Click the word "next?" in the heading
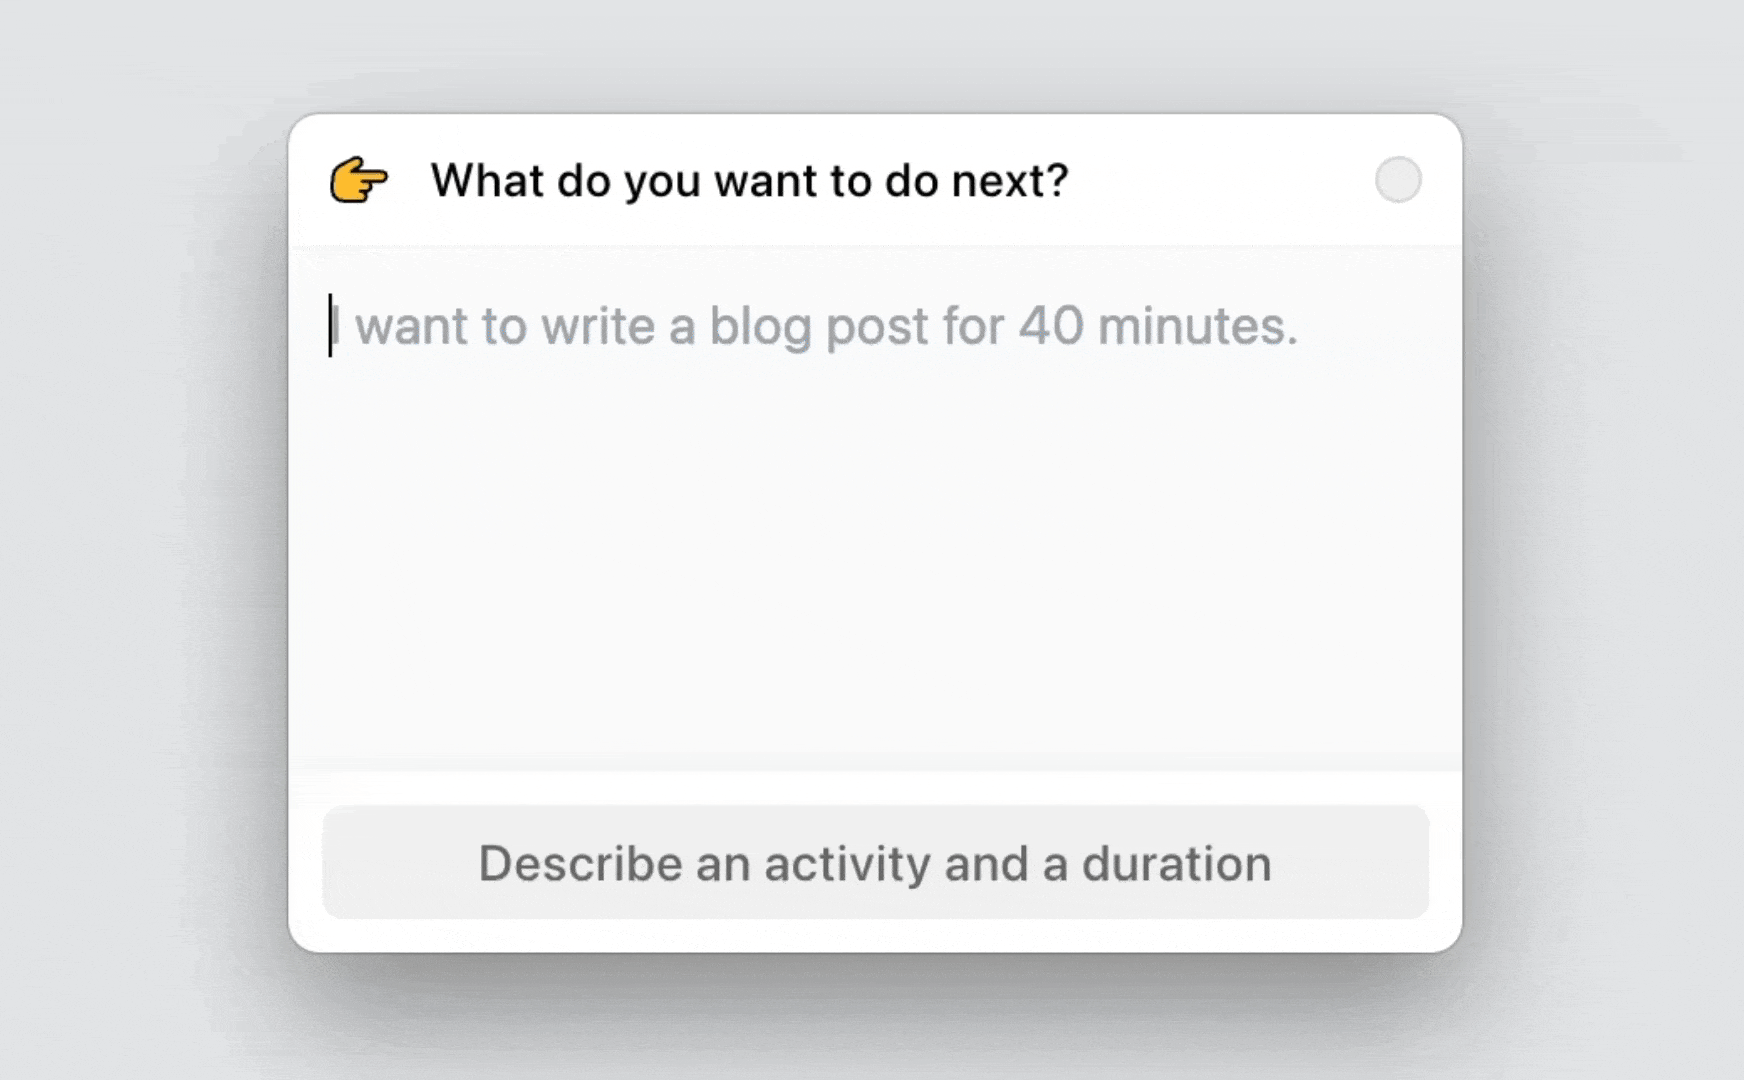 pos(1010,181)
